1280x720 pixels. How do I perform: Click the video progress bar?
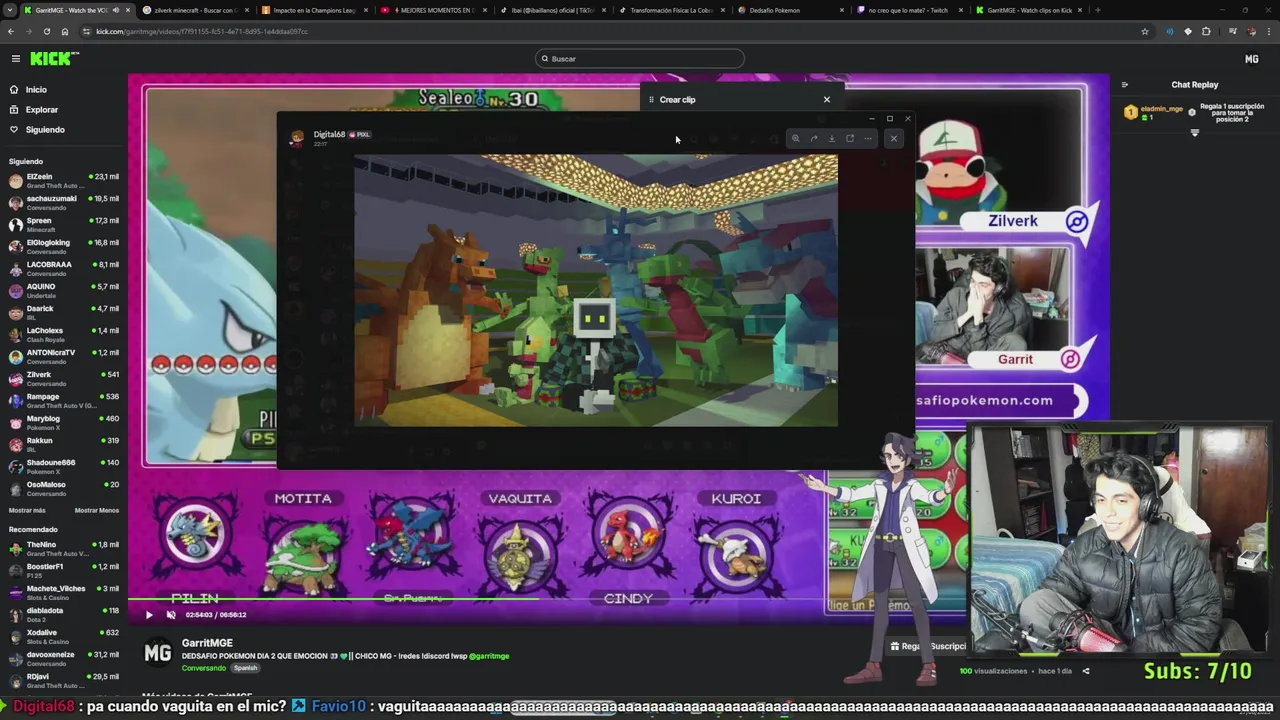pyautogui.click(x=618, y=601)
